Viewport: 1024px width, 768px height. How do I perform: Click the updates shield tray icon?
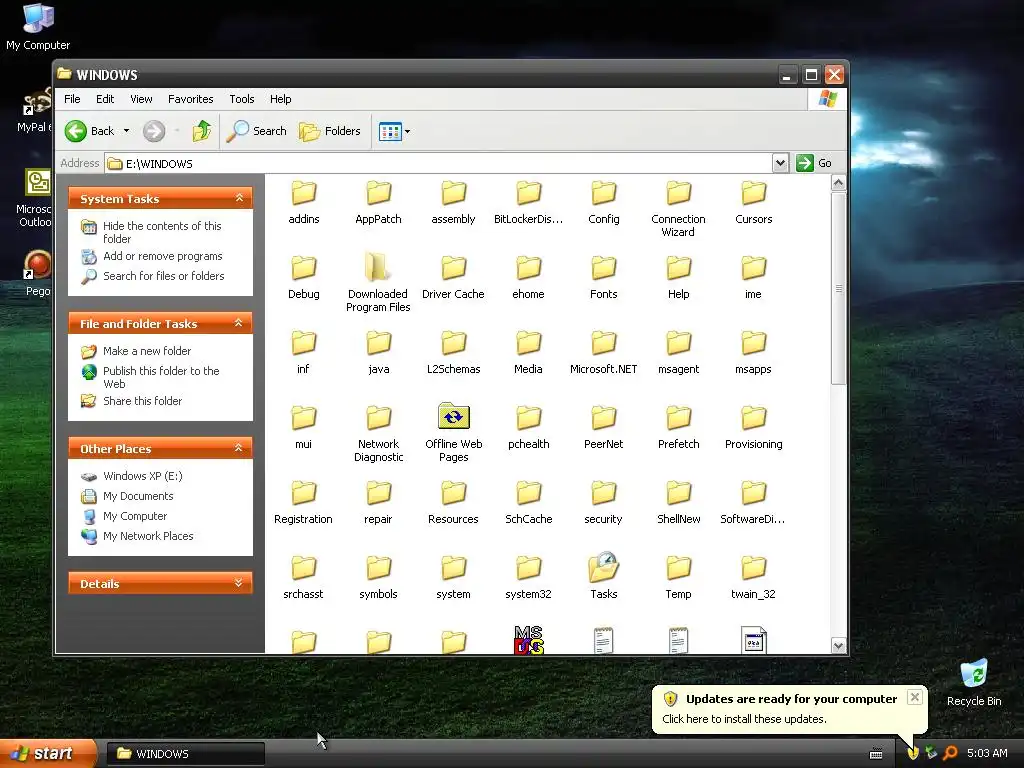[913, 753]
